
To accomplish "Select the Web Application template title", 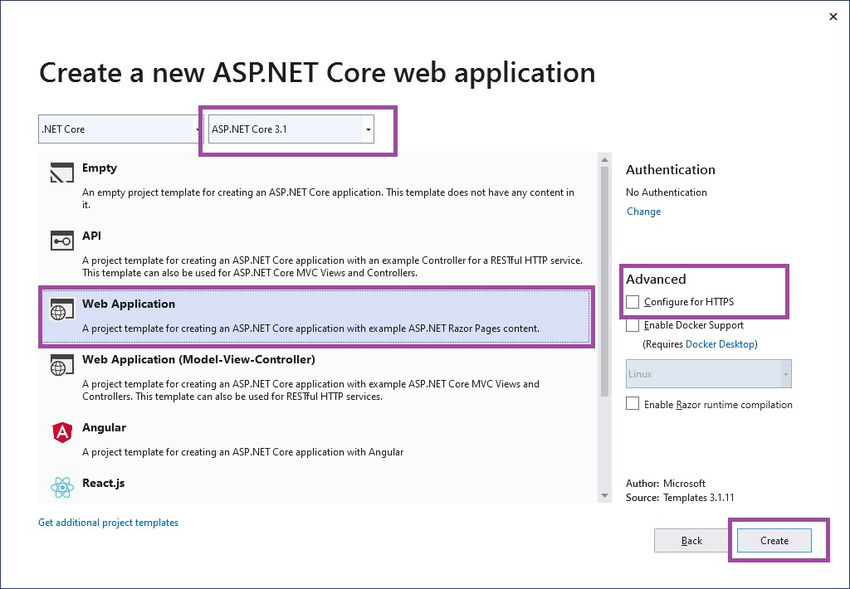I will coord(128,304).
